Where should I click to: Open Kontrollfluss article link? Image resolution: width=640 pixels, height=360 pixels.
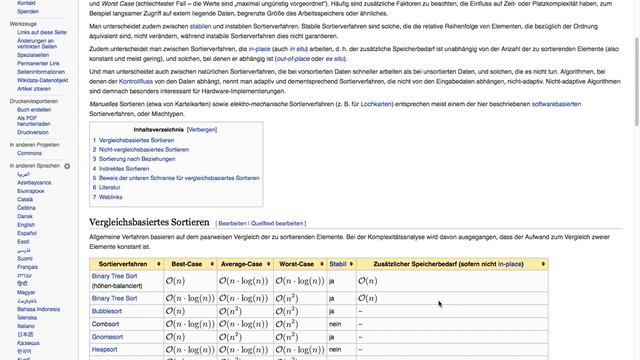(136, 82)
